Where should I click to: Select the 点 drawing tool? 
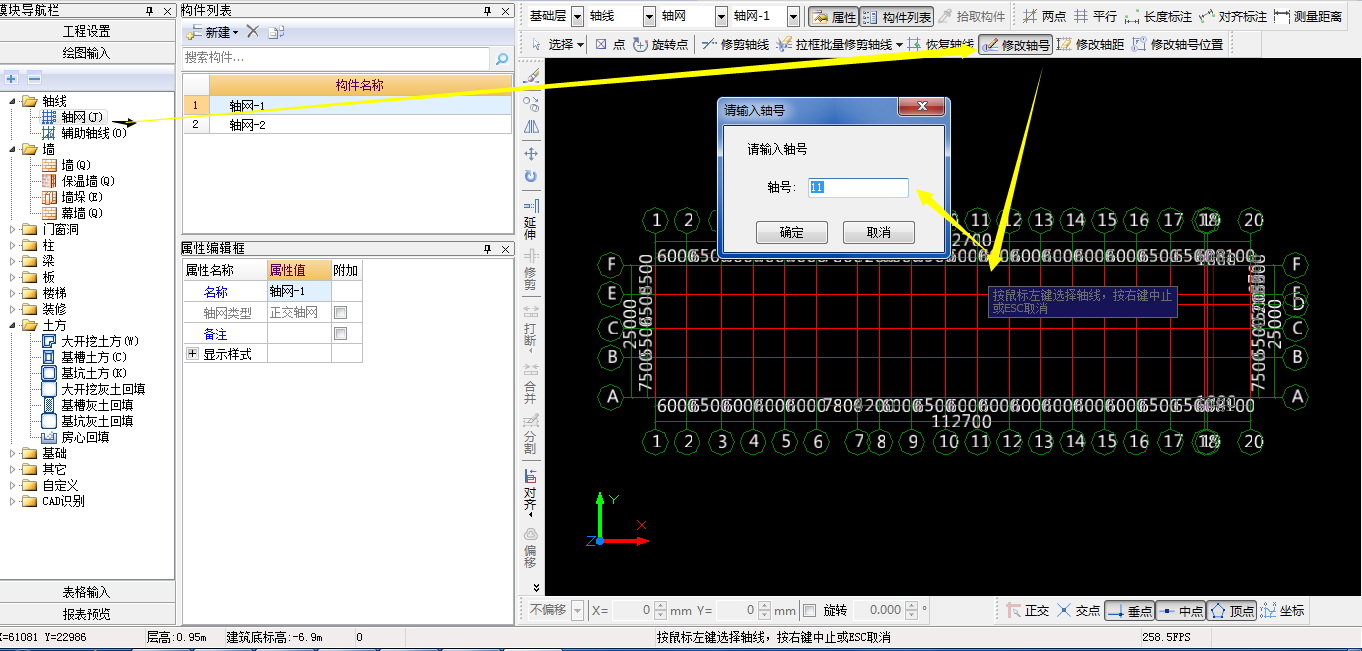[x=610, y=44]
